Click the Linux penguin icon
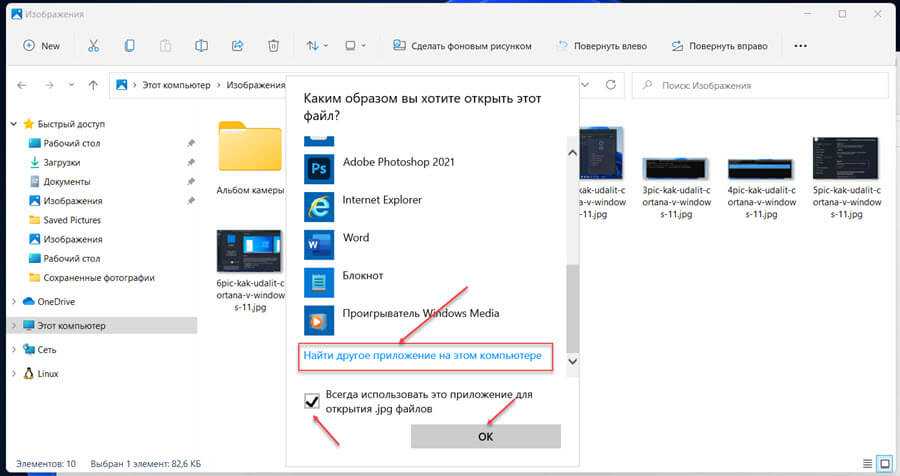This screenshot has width=900, height=476. point(29,373)
